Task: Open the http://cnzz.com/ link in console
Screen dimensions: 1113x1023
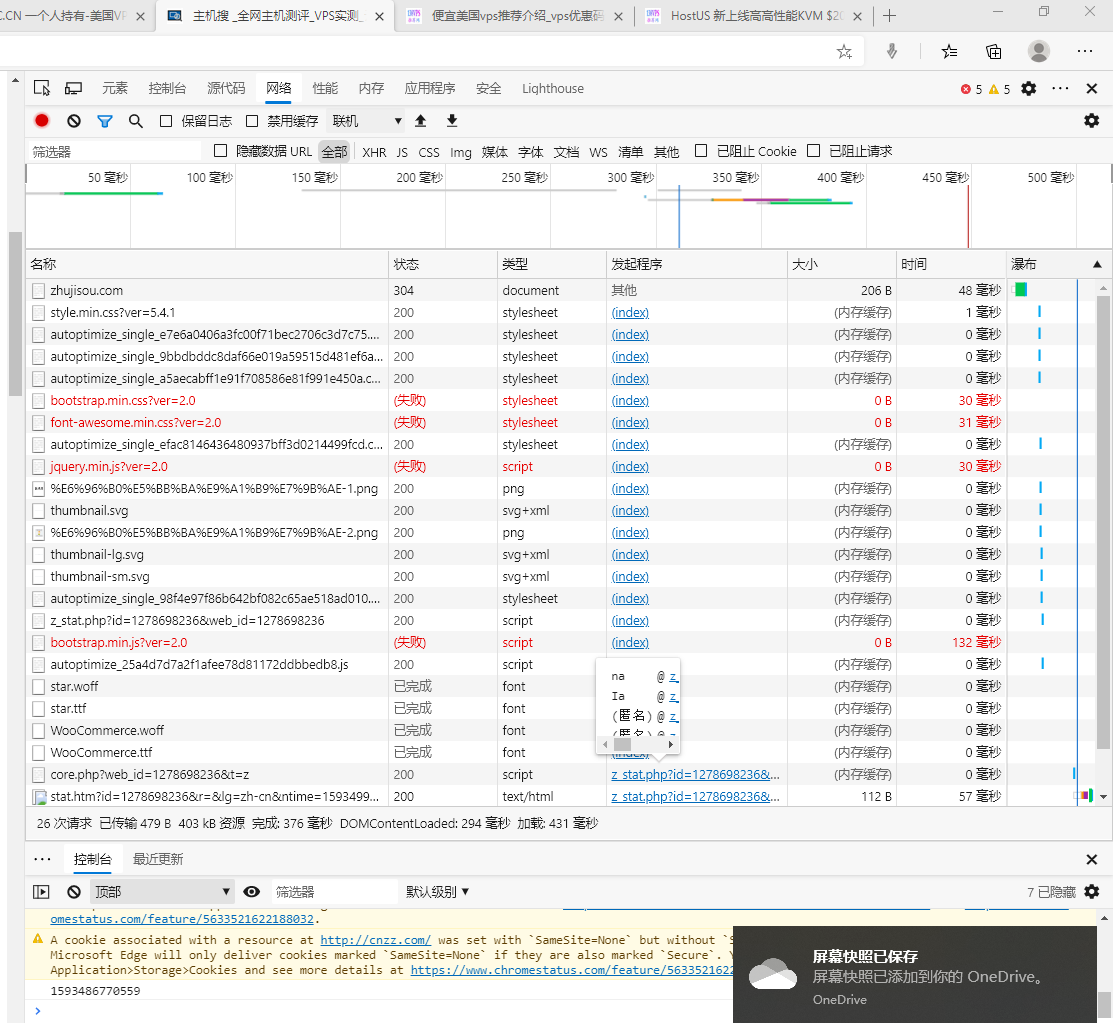Action: click(x=375, y=940)
